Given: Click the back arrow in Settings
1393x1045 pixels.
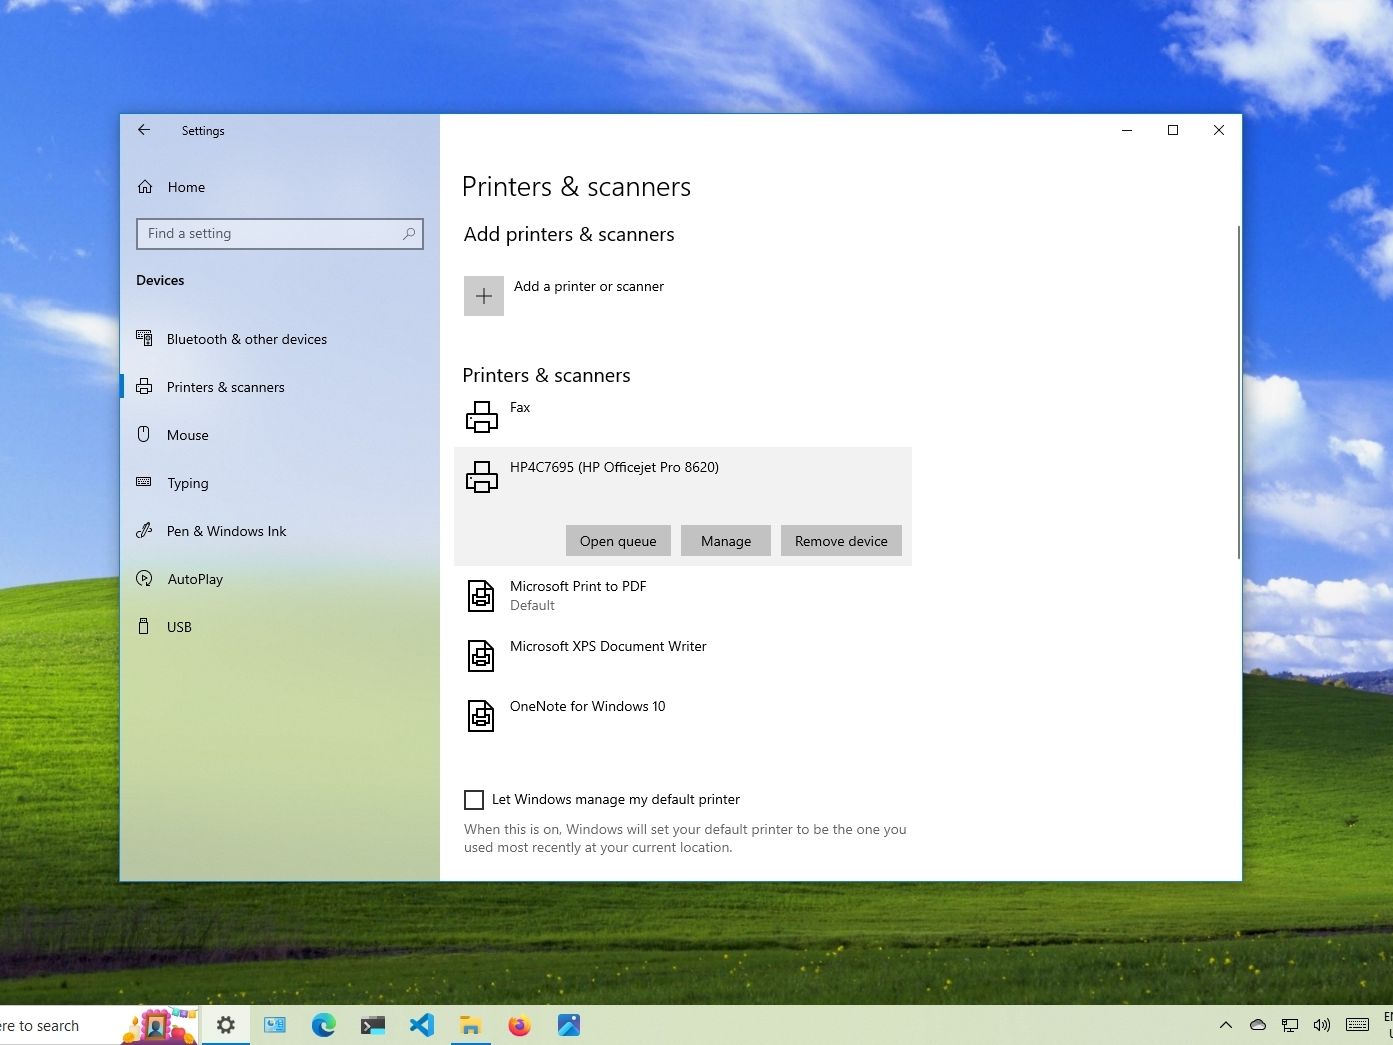Looking at the screenshot, I should (144, 130).
